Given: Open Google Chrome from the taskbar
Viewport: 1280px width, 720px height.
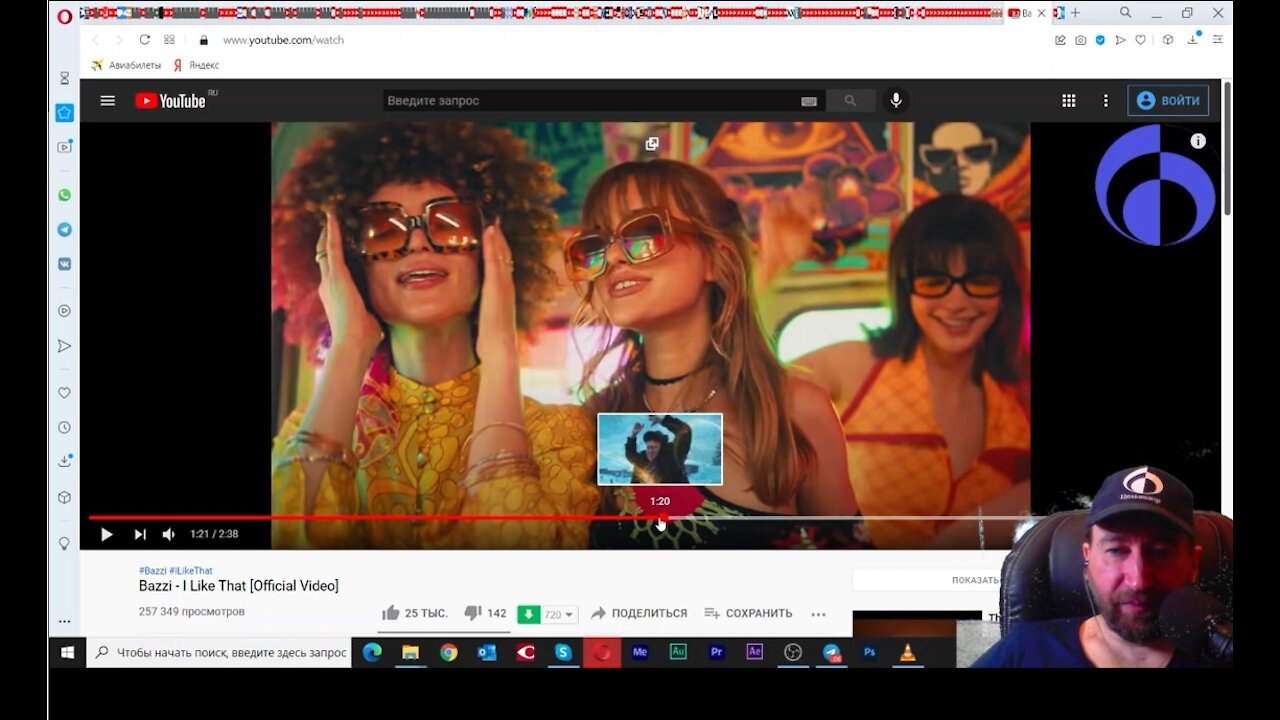Looking at the screenshot, I should click(x=449, y=653).
